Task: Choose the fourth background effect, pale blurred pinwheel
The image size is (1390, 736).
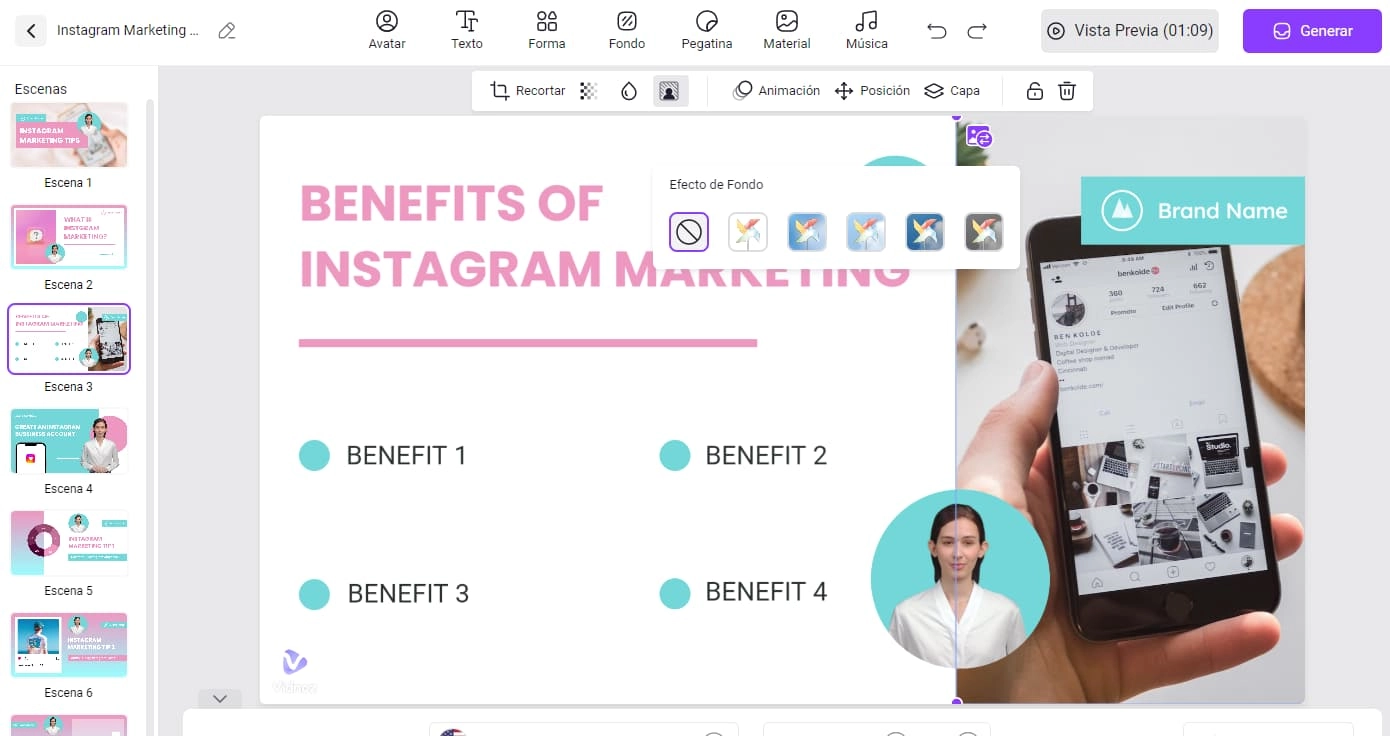Action: 866,232
